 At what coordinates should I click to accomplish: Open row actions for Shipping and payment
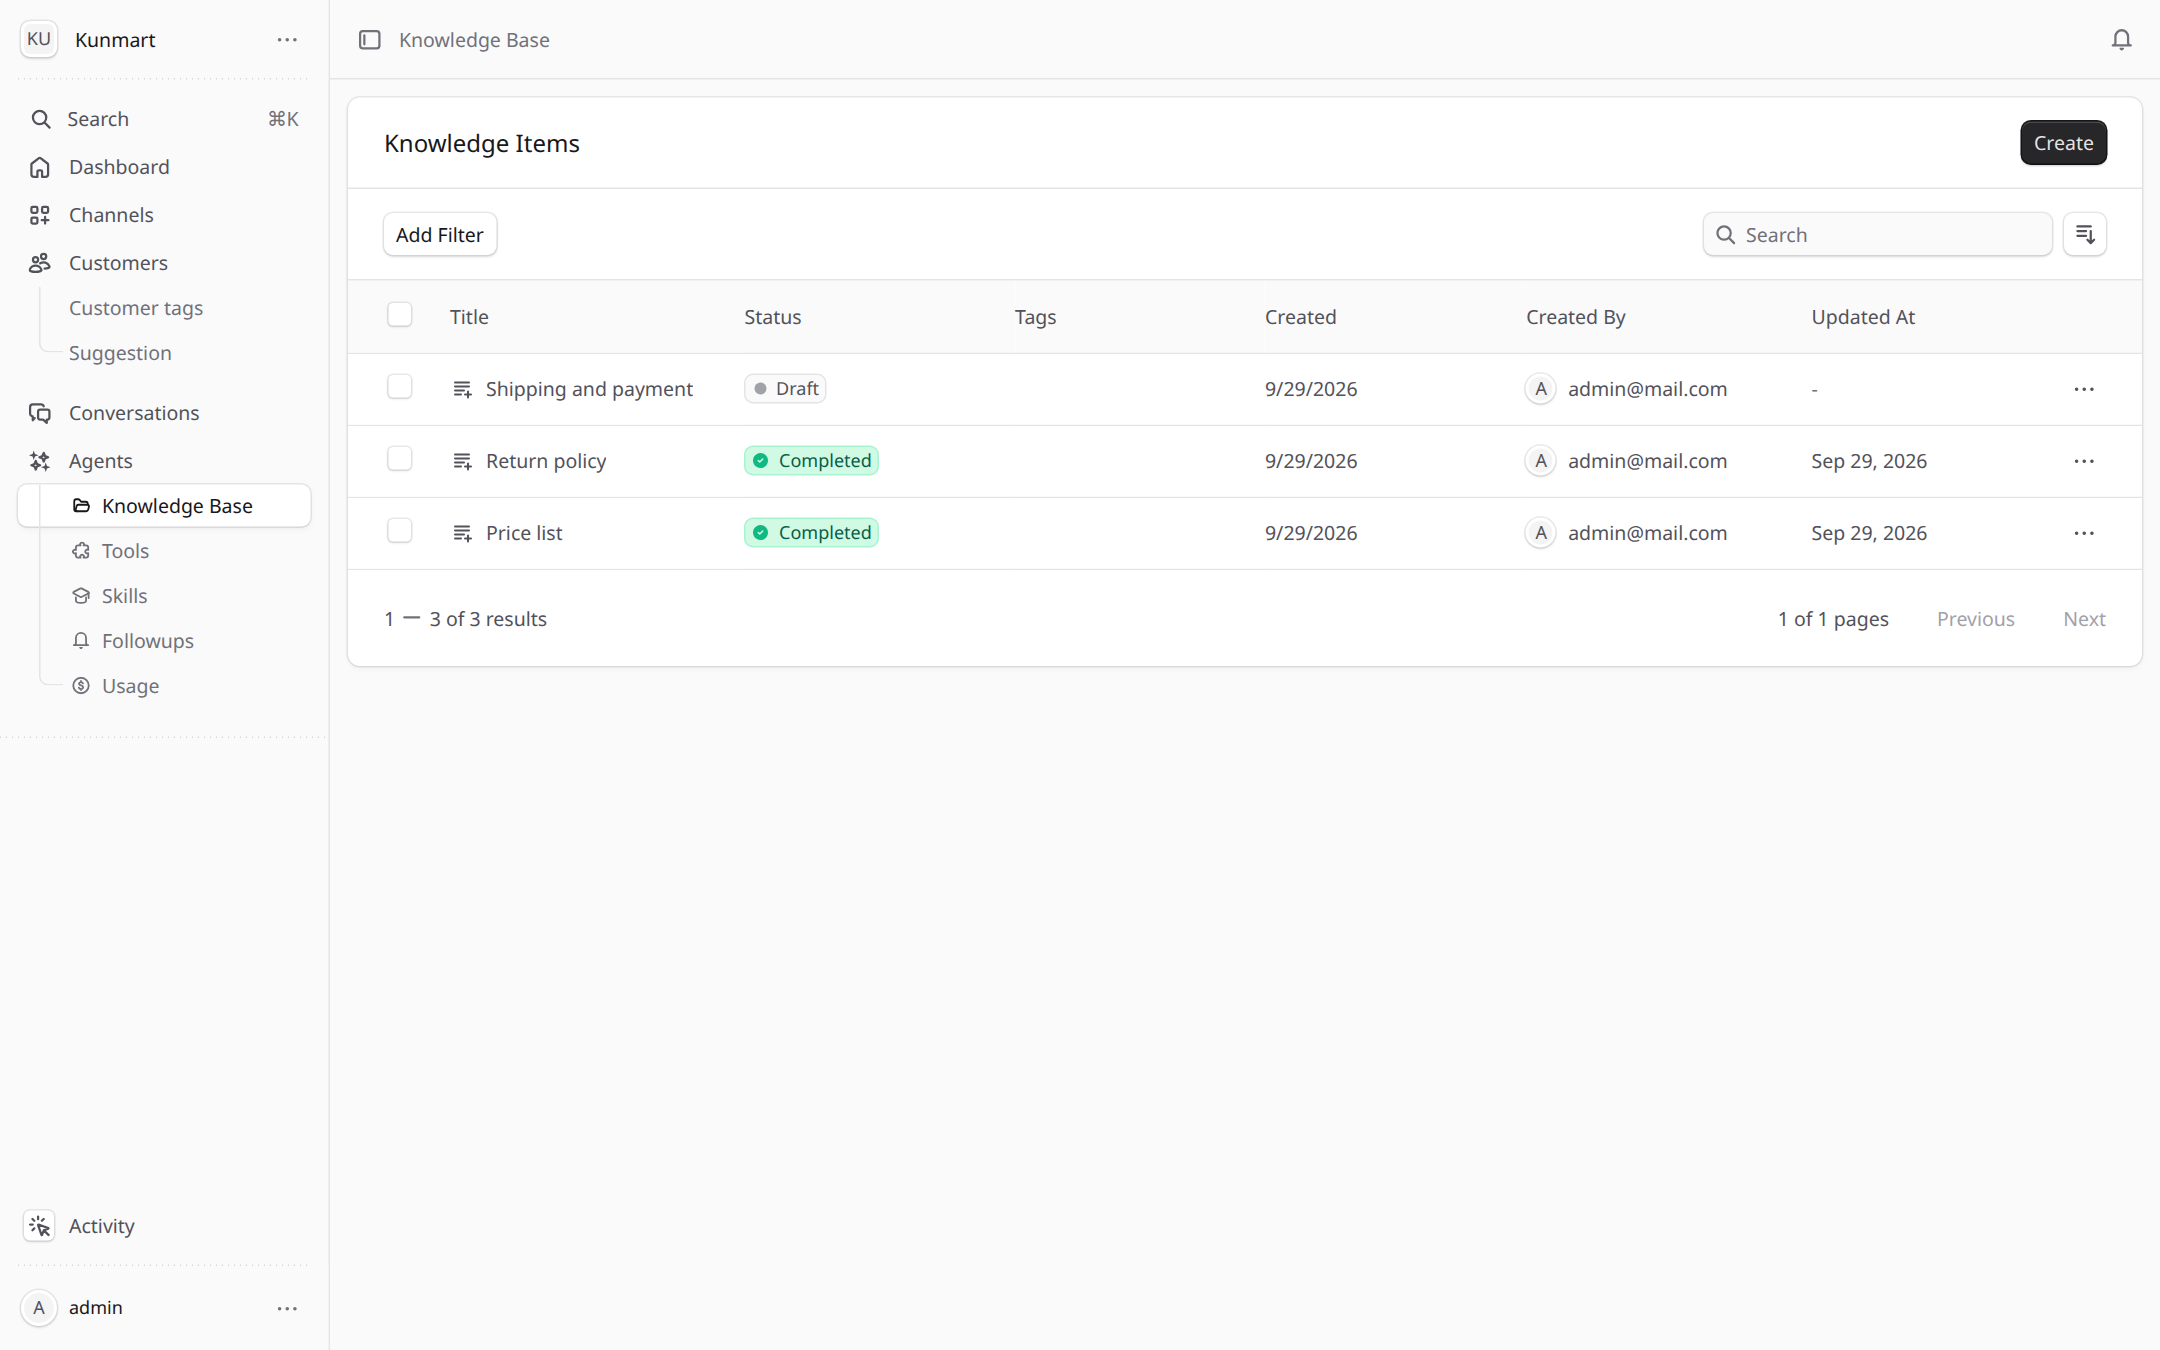(x=2084, y=389)
